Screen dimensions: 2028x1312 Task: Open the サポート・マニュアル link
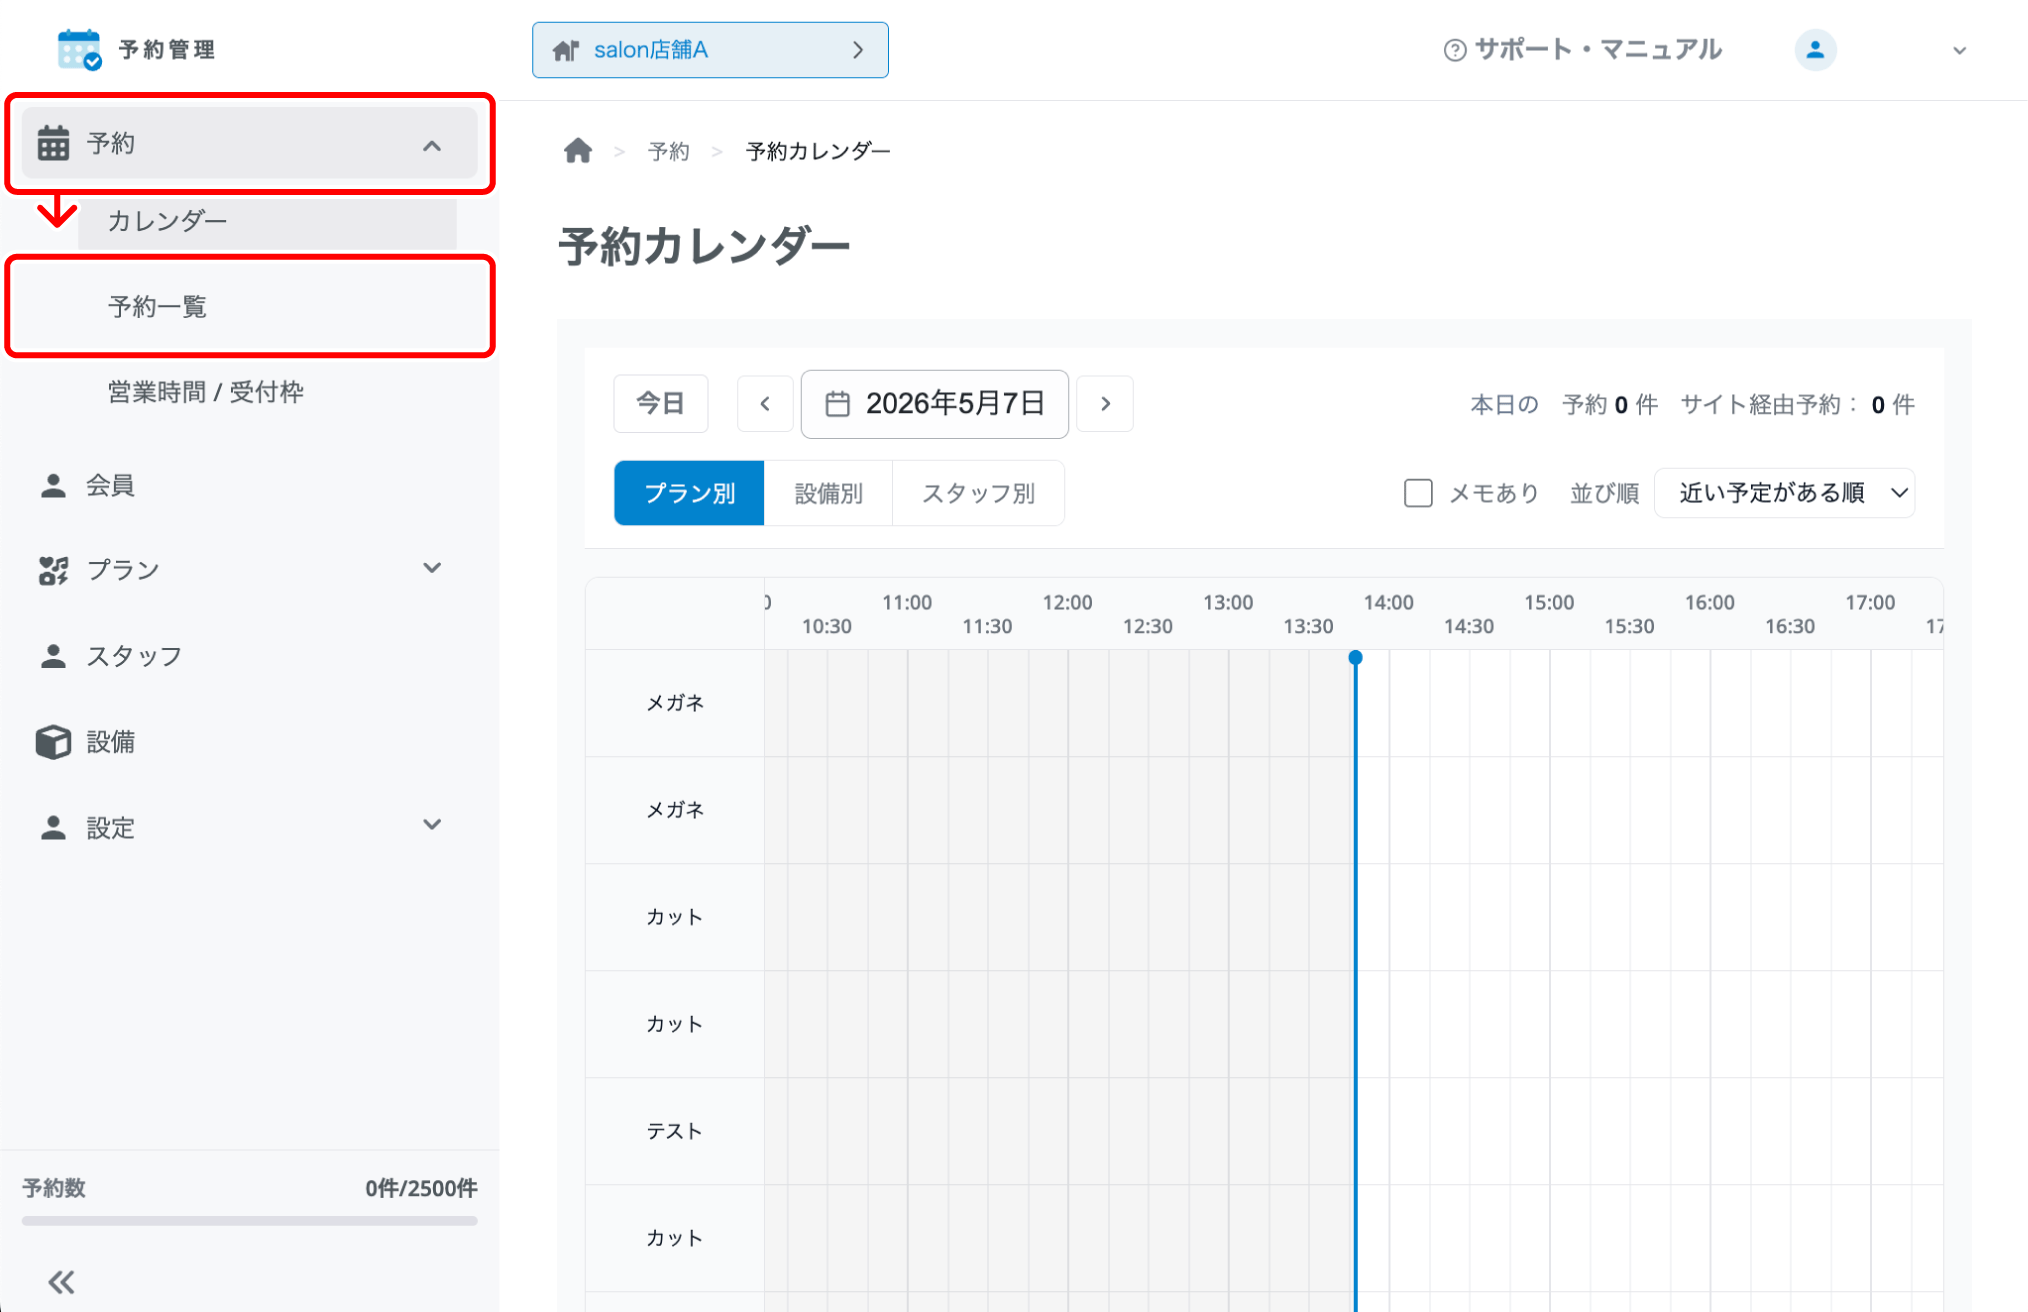(x=1582, y=50)
